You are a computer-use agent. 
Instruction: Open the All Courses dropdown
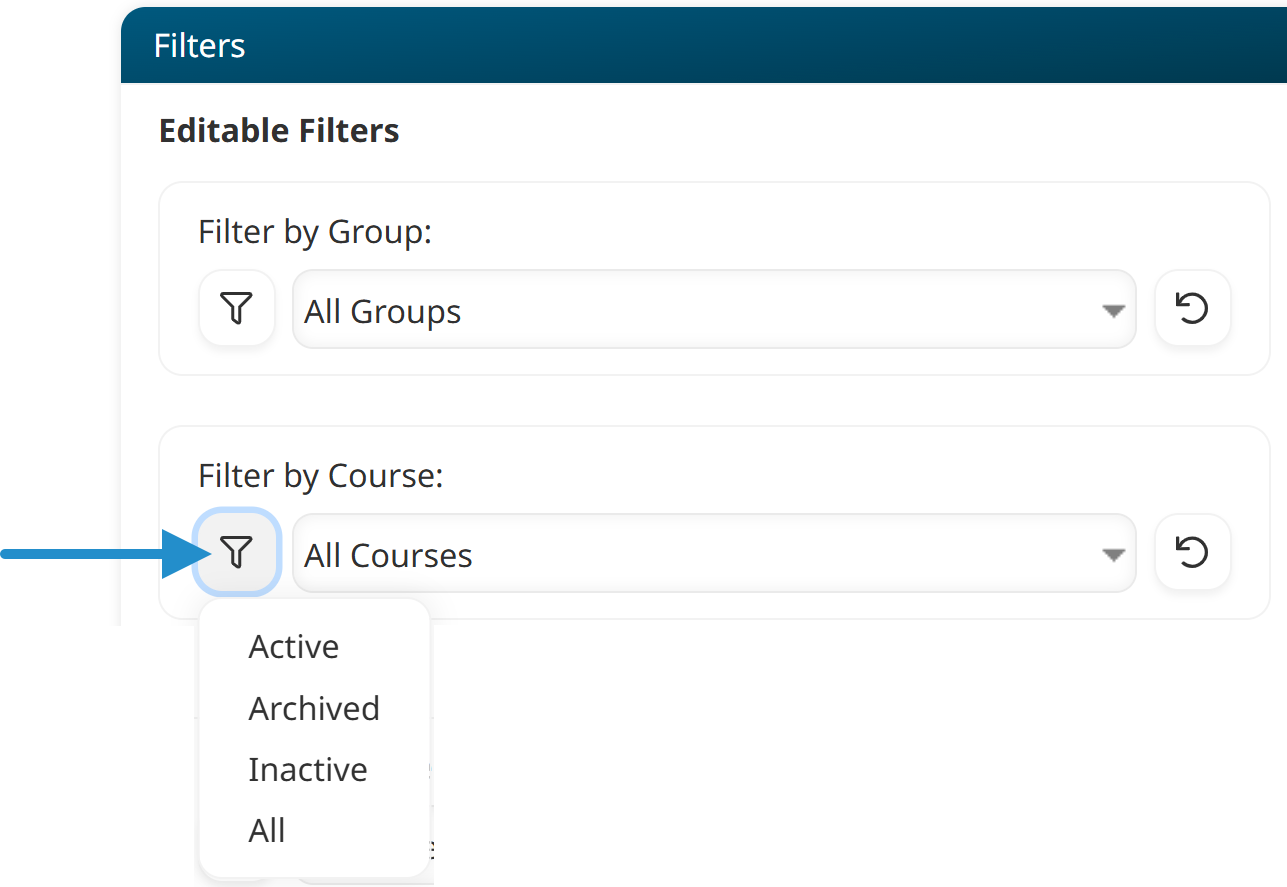coord(700,554)
